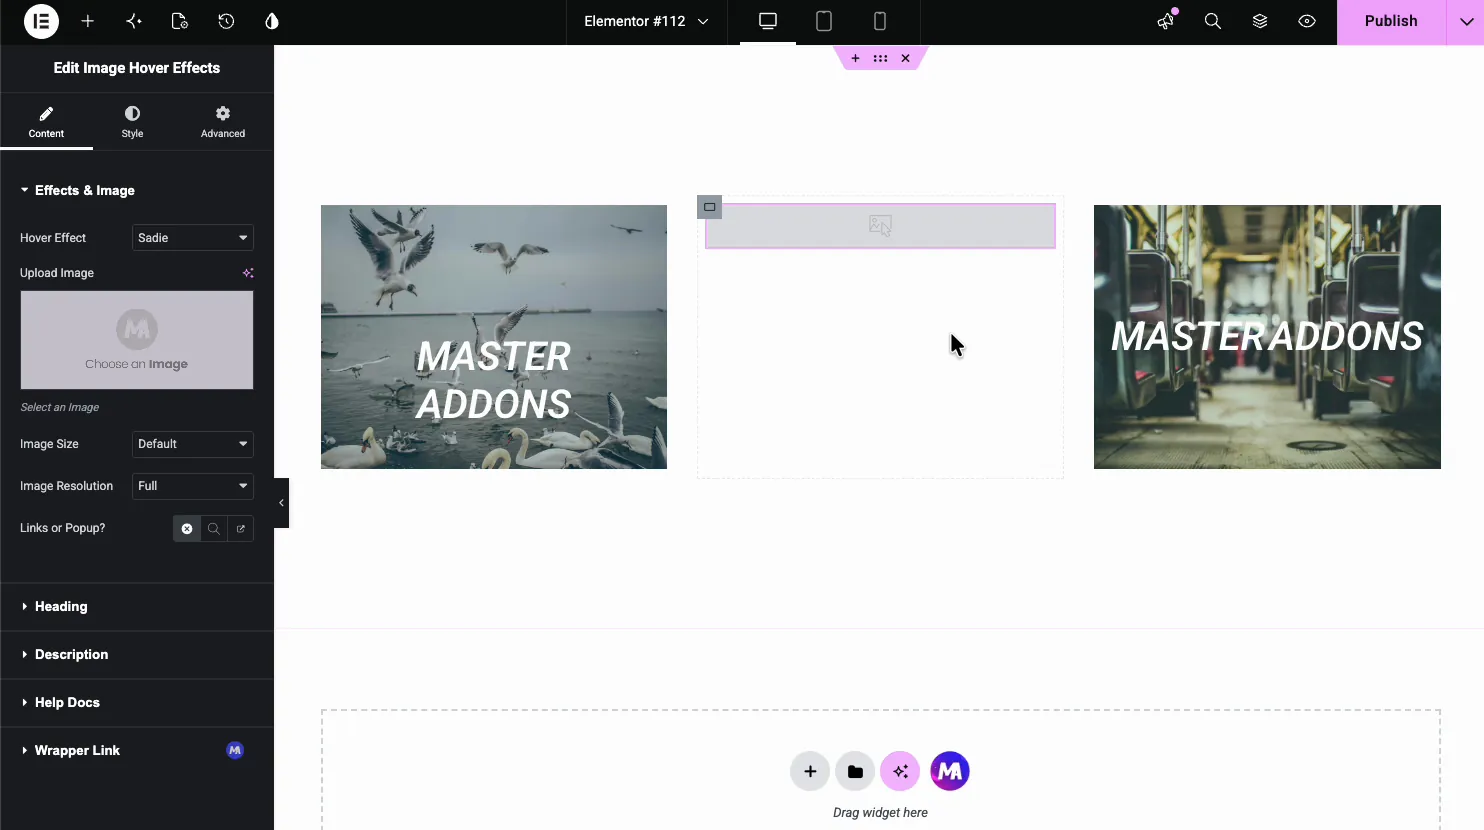This screenshot has width=1484, height=830.
Task: Open What's New rocket notifications icon
Action: click(x=1166, y=21)
